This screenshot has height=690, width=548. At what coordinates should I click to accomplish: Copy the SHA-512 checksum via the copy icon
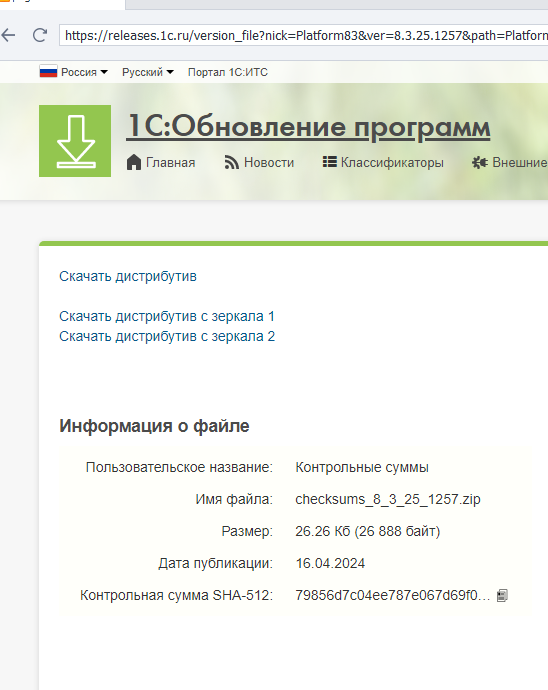coord(502,595)
